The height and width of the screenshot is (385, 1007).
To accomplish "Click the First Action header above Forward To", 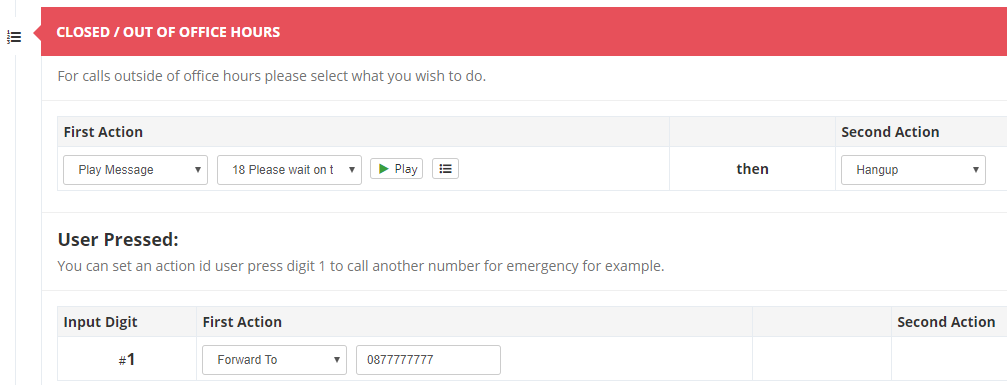I will pos(242,322).
